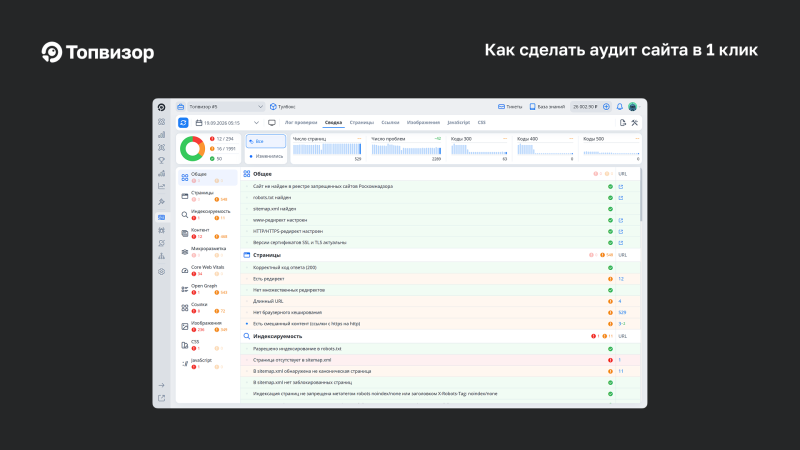The width and height of the screenshot is (800, 450).
Task: Click the 'Есть смешанный контент' row
Action: pyautogui.click(x=441, y=324)
